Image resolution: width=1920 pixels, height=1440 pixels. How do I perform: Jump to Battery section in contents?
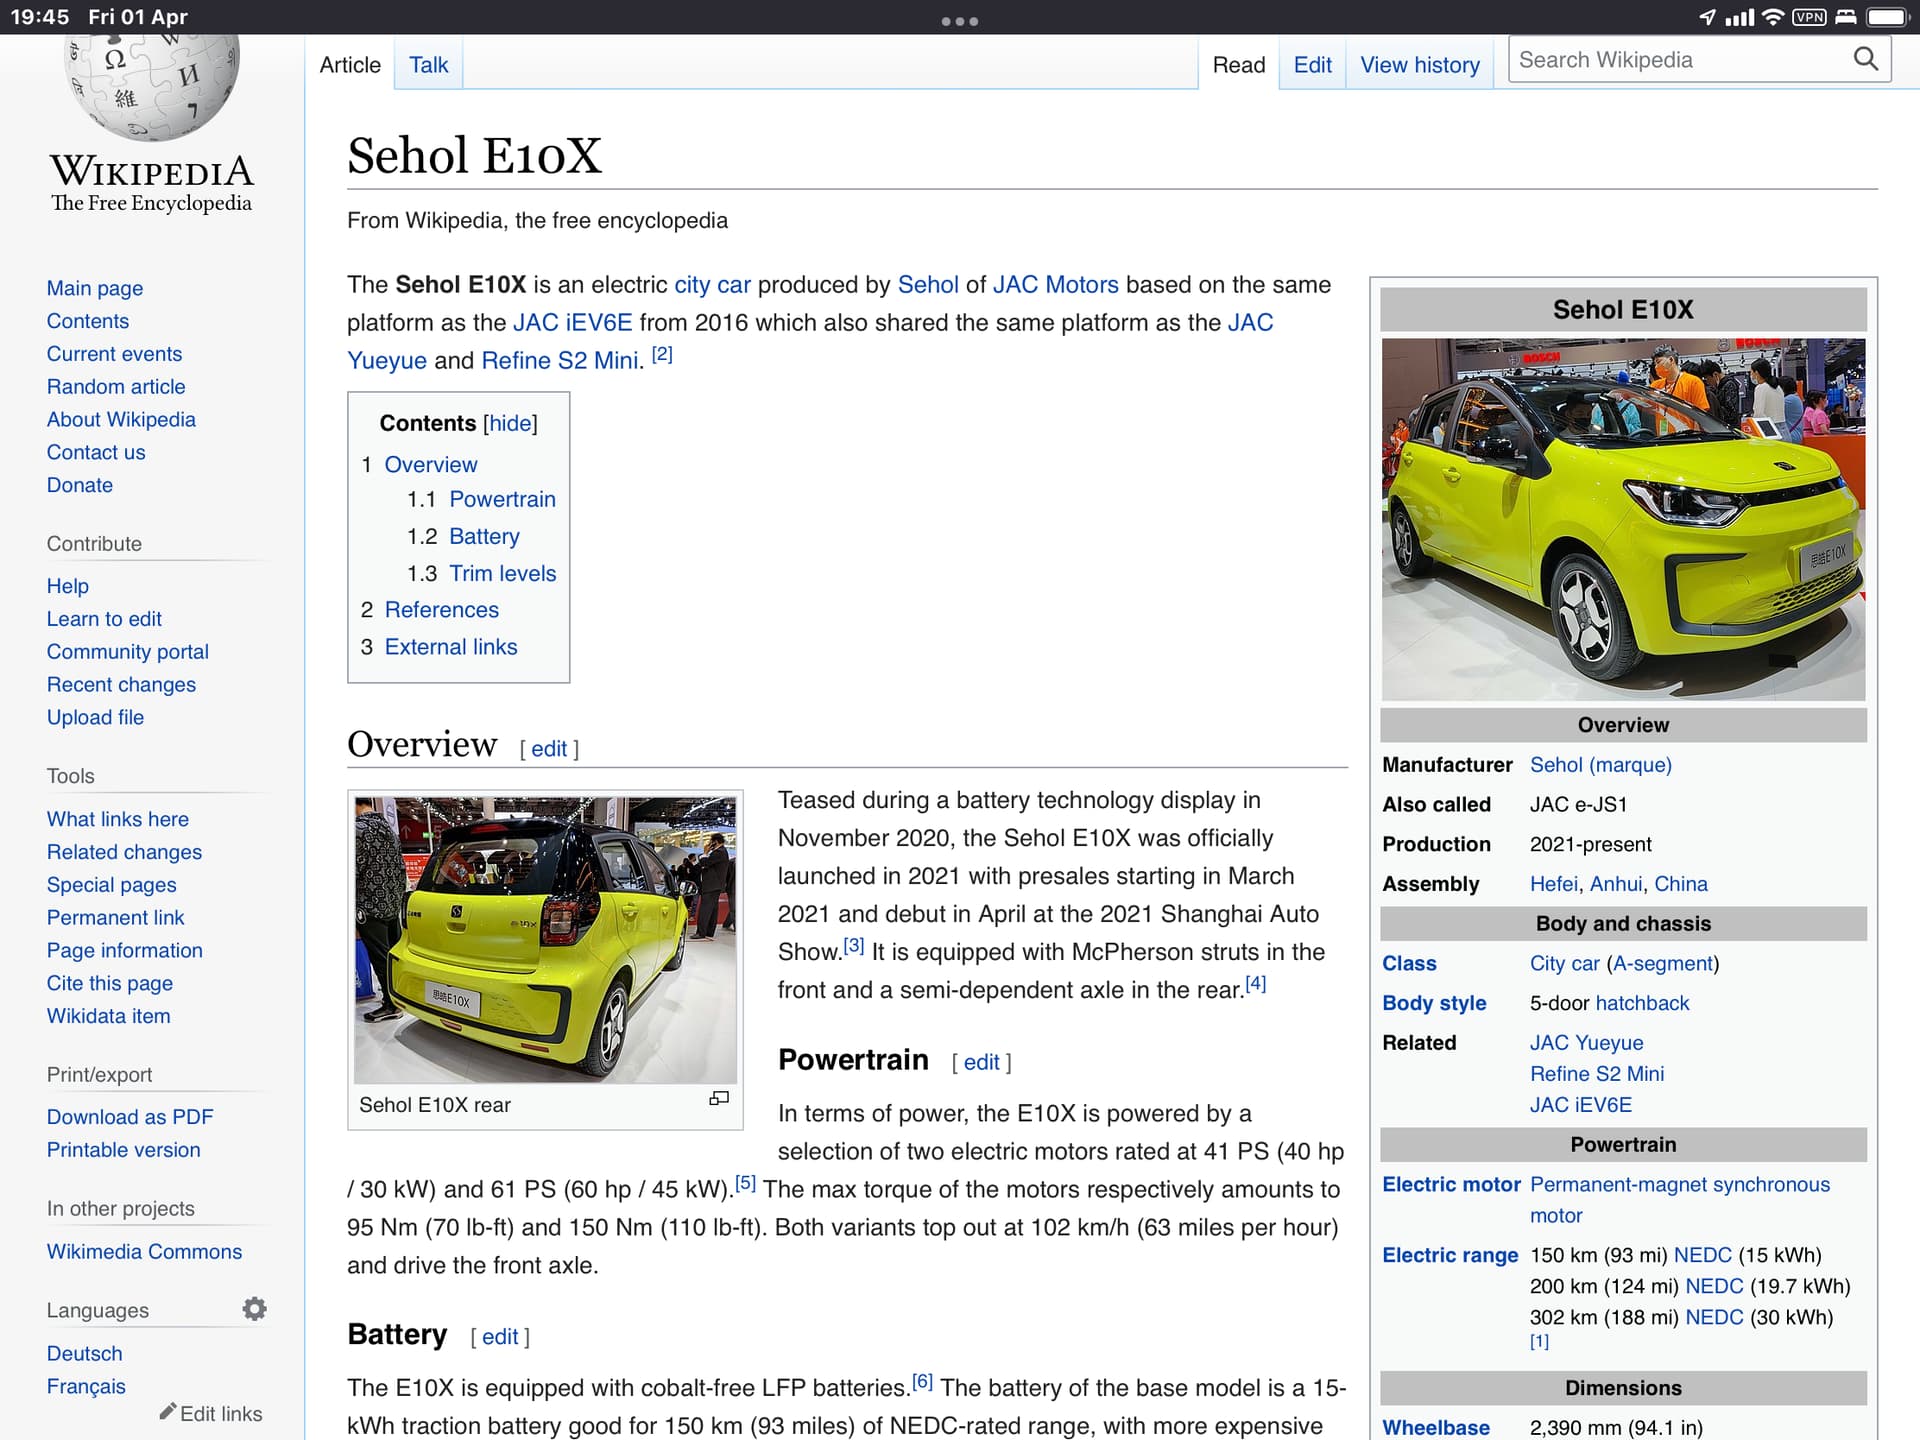click(484, 536)
